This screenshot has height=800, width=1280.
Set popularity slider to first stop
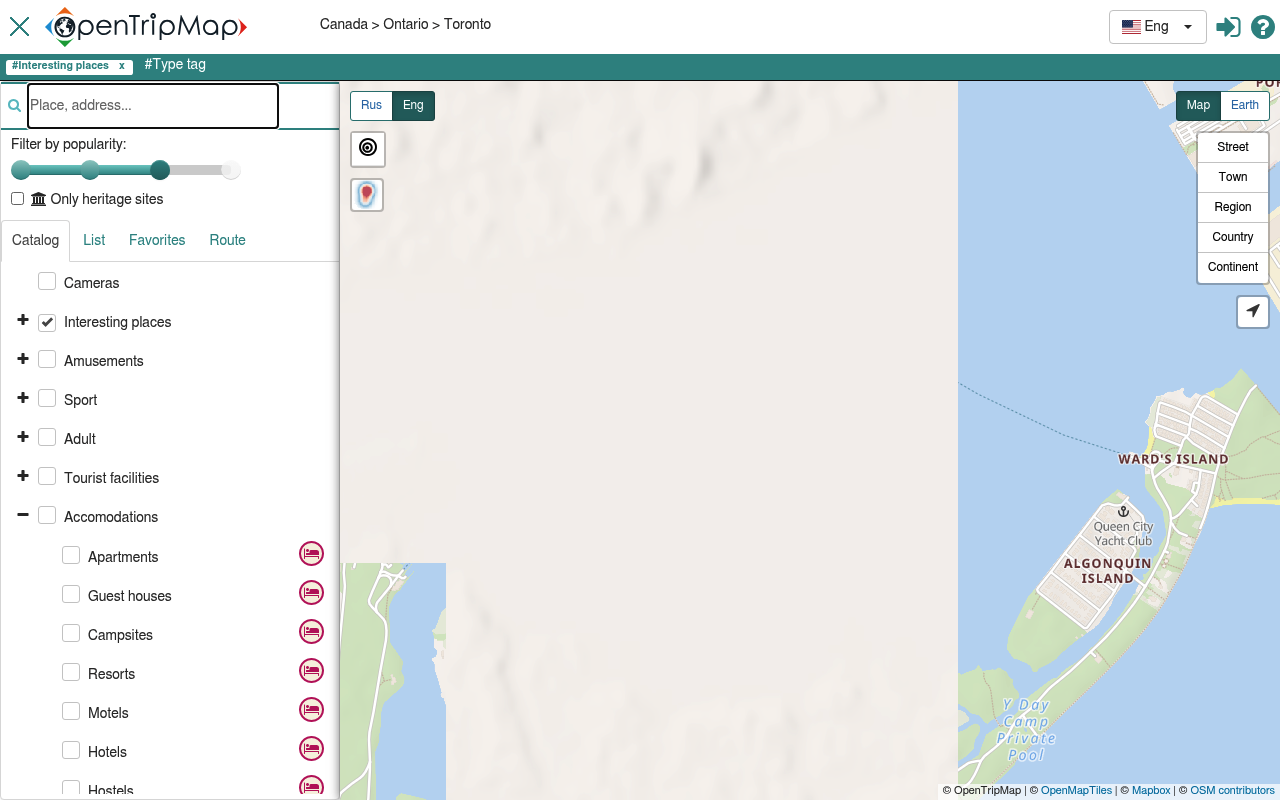(21, 170)
